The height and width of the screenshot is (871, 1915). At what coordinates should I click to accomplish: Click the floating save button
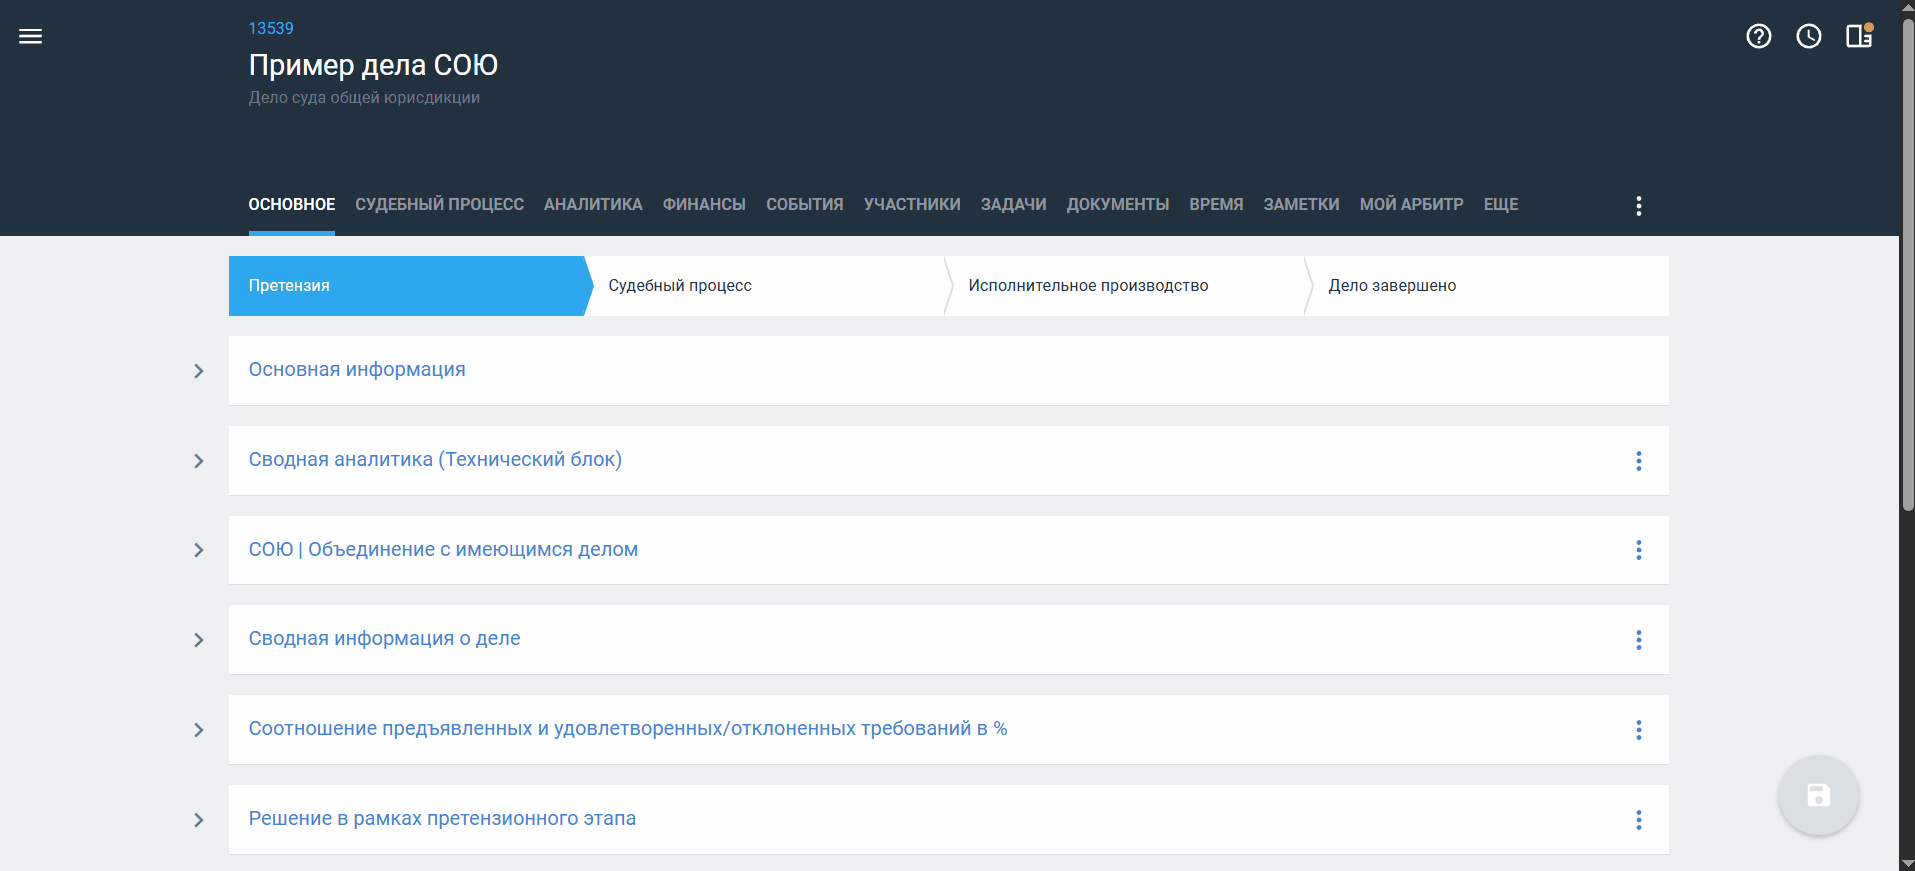[1818, 795]
